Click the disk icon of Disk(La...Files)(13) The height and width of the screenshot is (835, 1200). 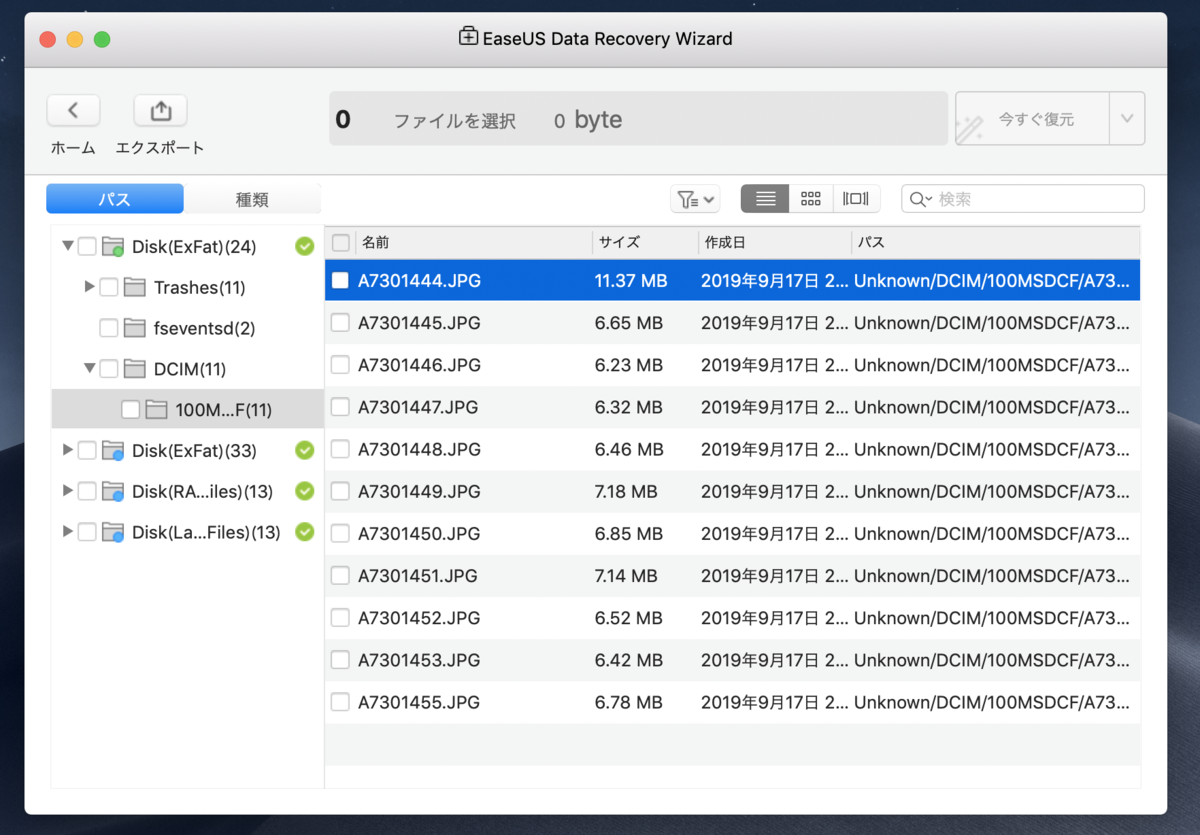113,532
